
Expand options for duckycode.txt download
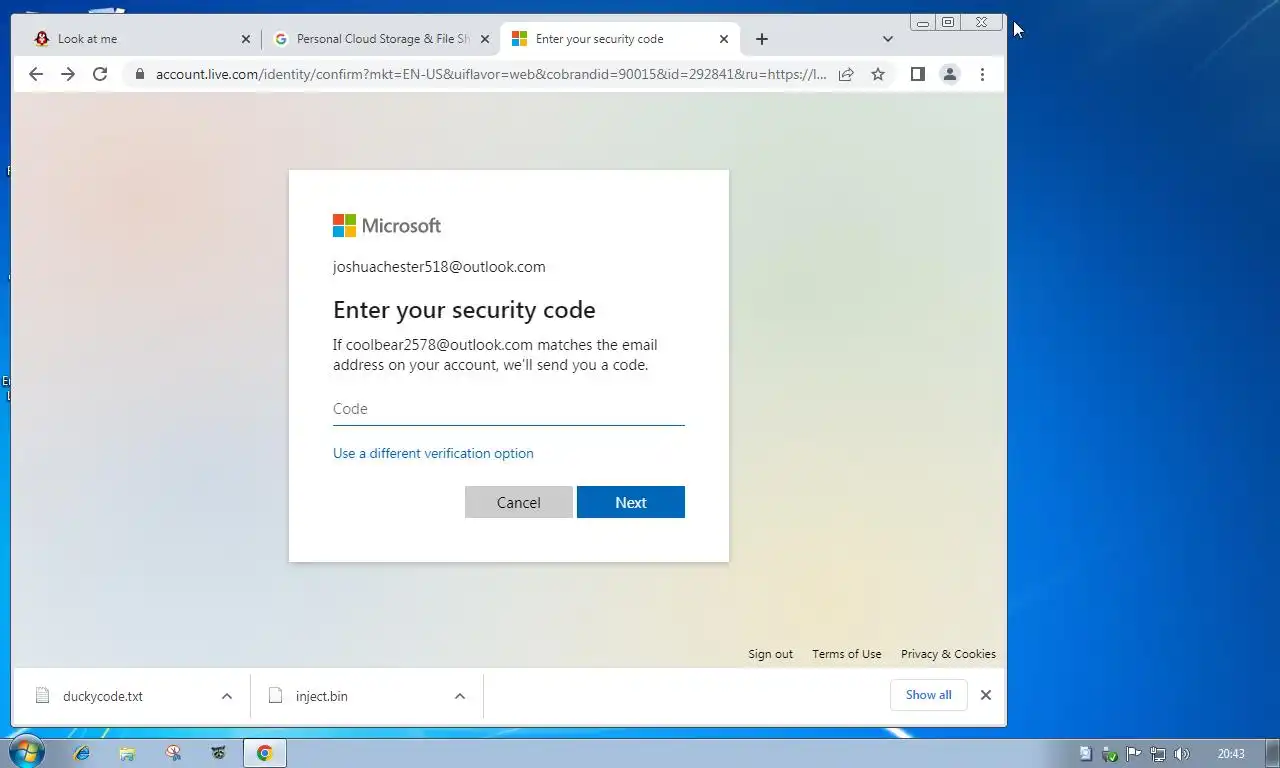pyautogui.click(x=227, y=696)
